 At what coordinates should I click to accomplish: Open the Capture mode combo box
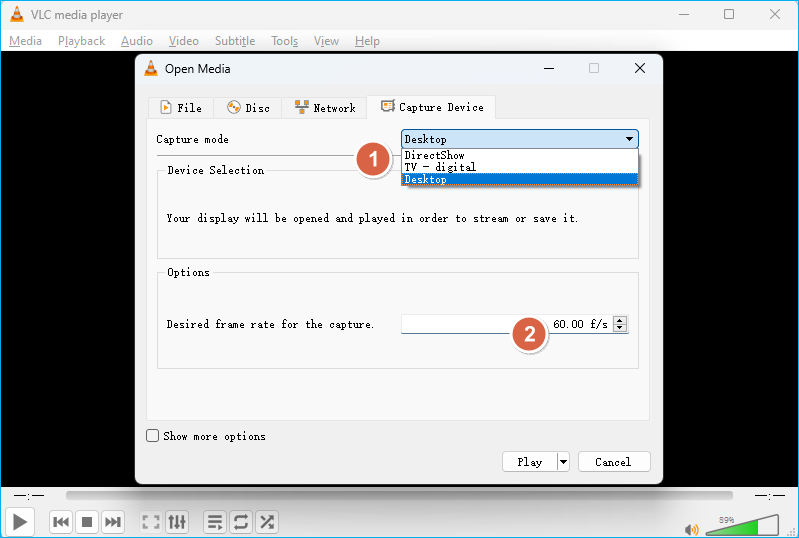coord(520,139)
